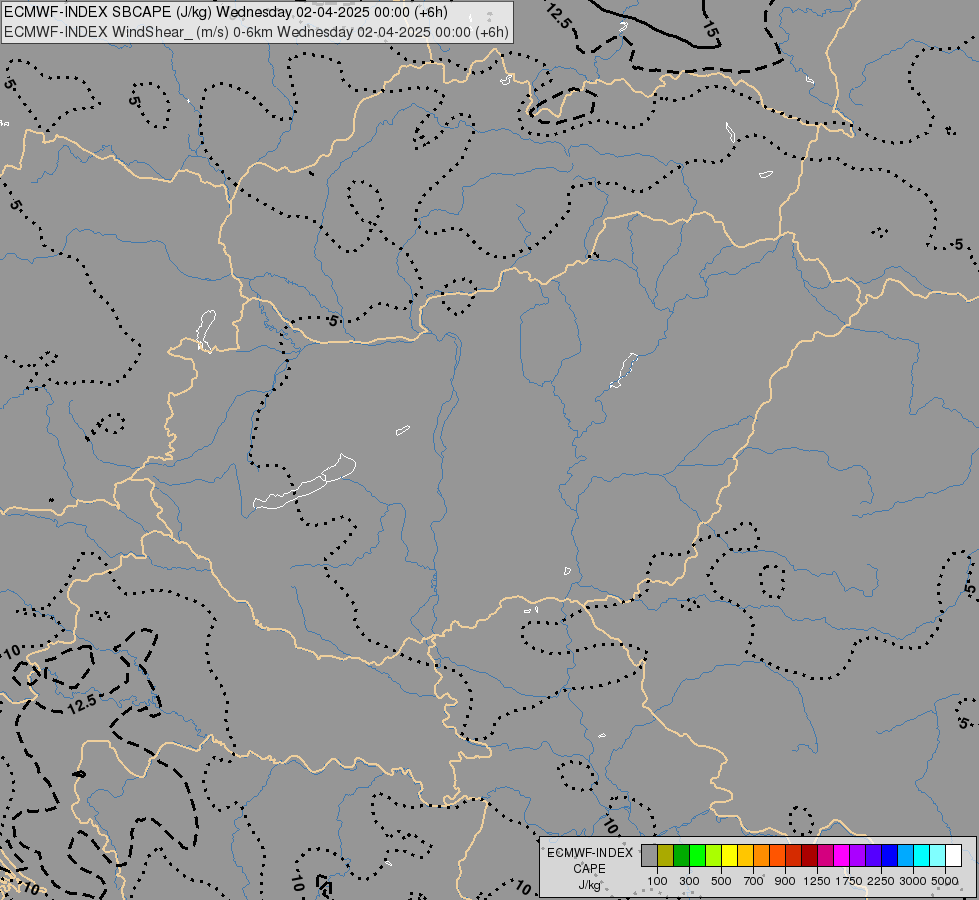Pick the bright green legend swatch
The width and height of the screenshot is (979, 900).
click(697, 856)
